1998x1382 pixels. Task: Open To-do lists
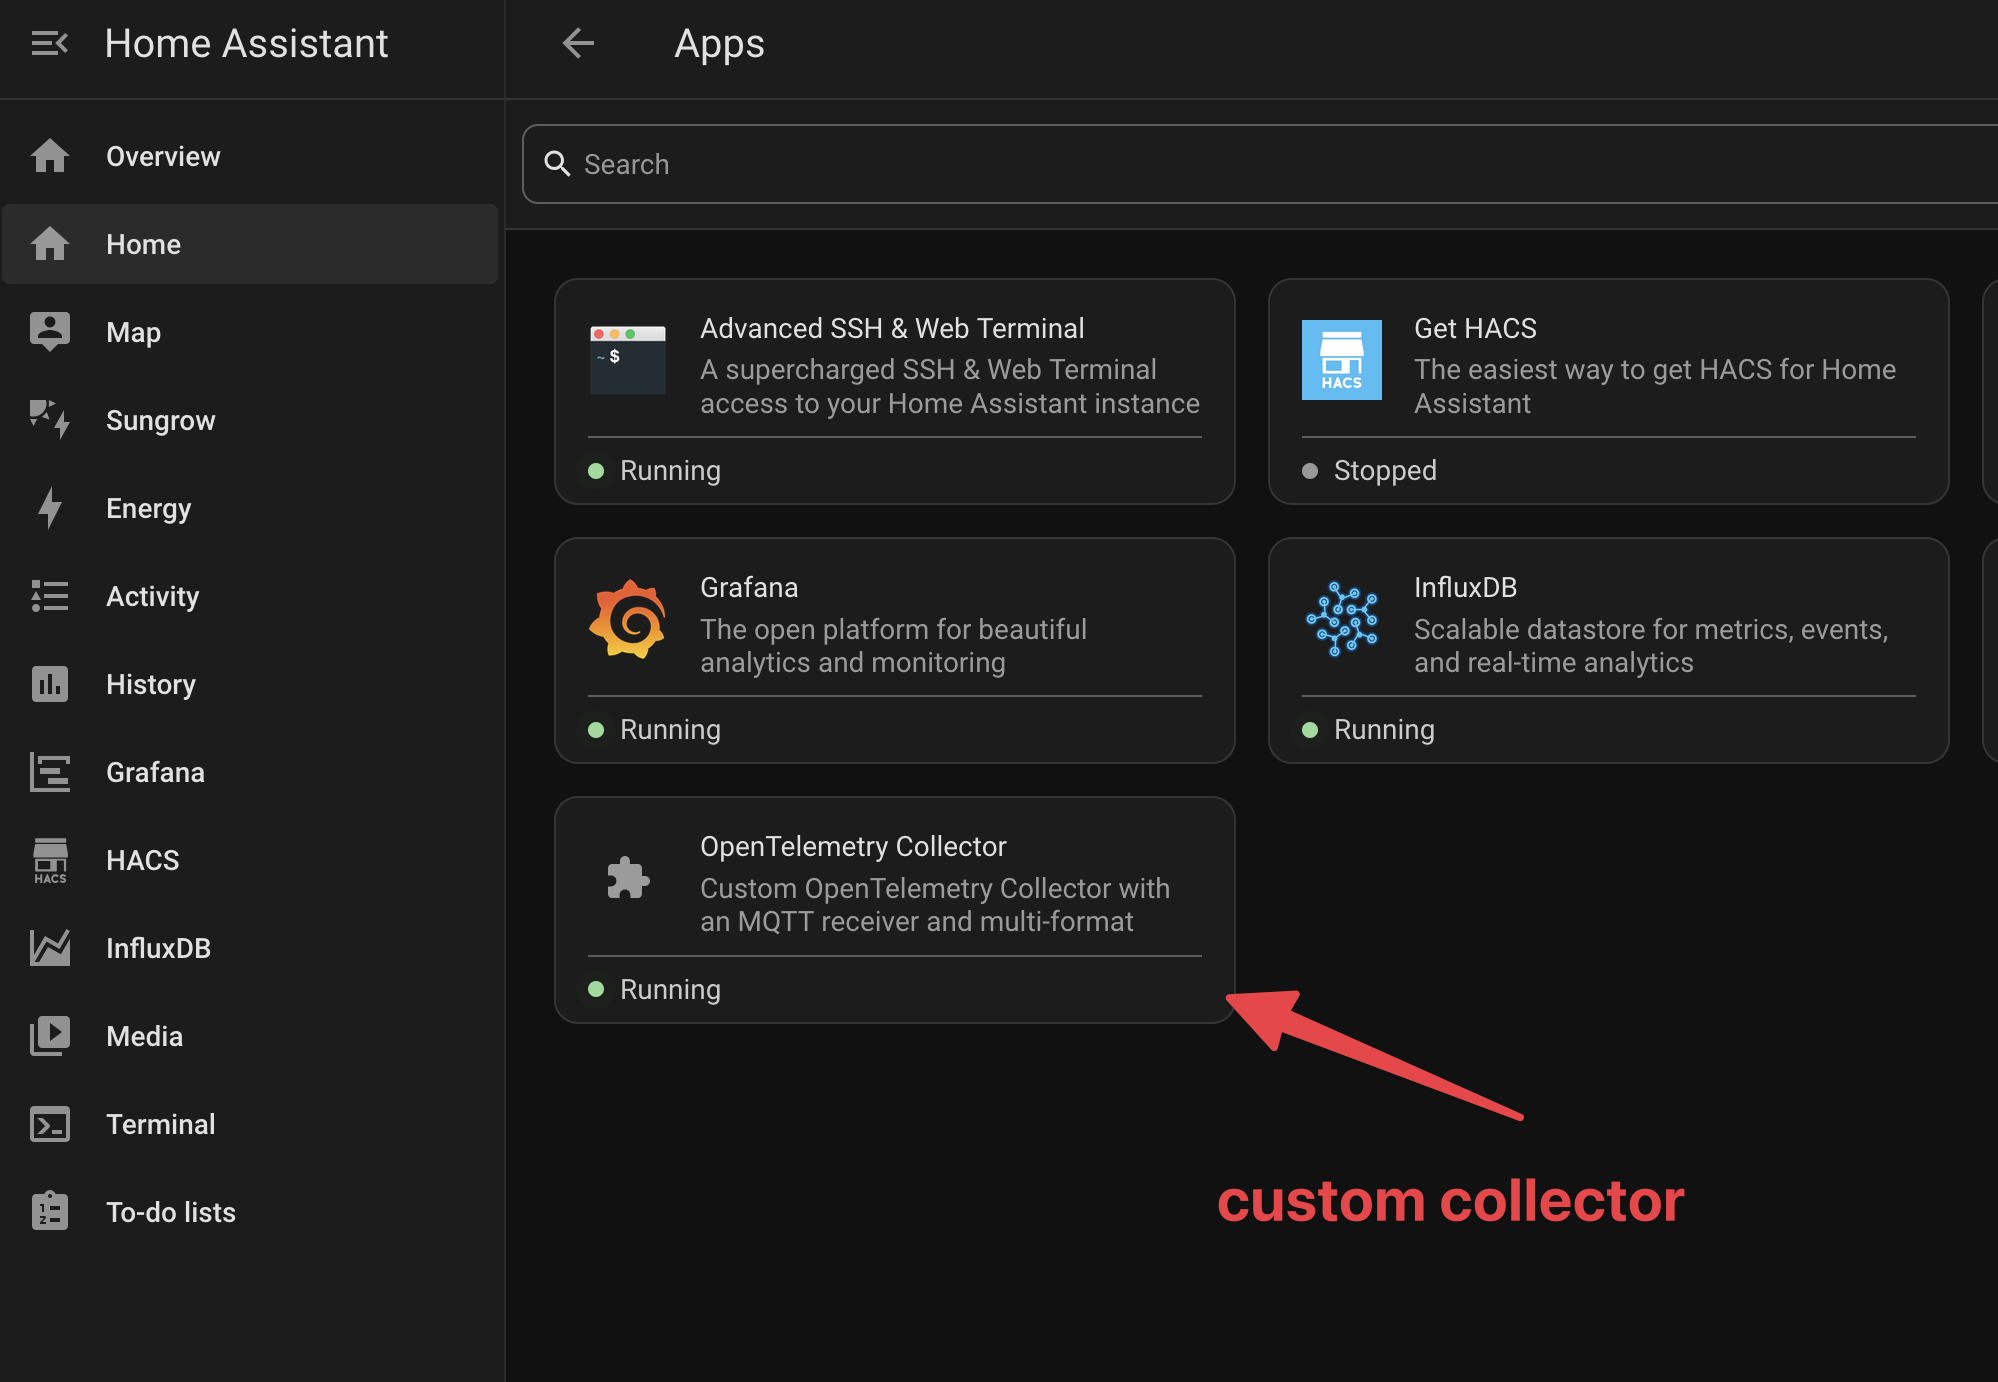tap(250, 1212)
